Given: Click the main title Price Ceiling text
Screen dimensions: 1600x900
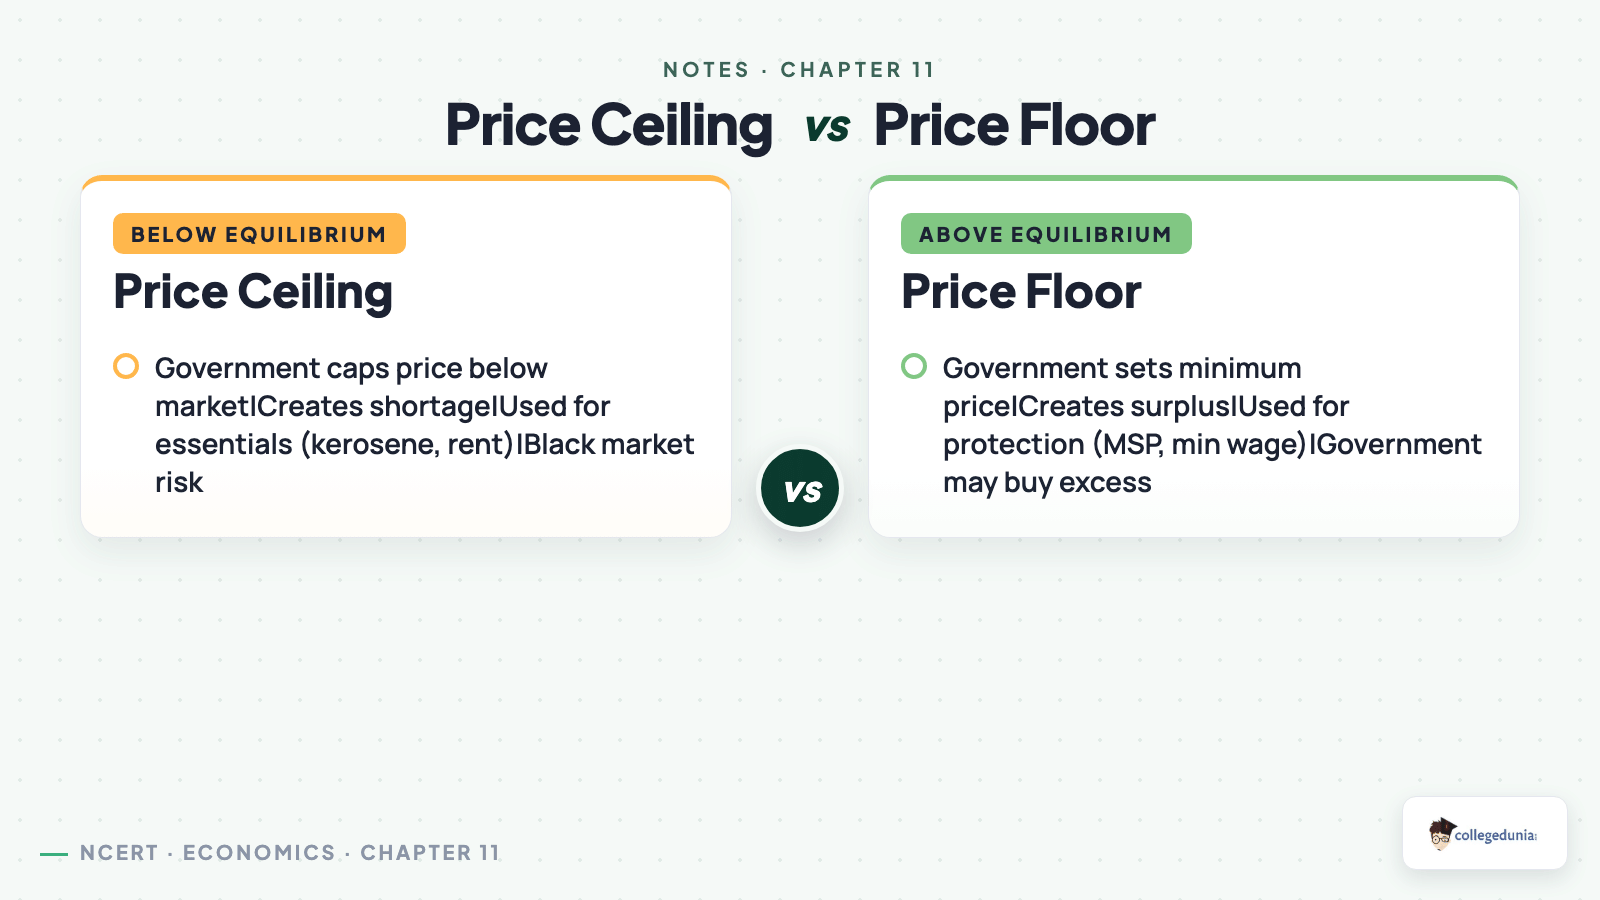Looking at the screenshot, I should point(609,126).
